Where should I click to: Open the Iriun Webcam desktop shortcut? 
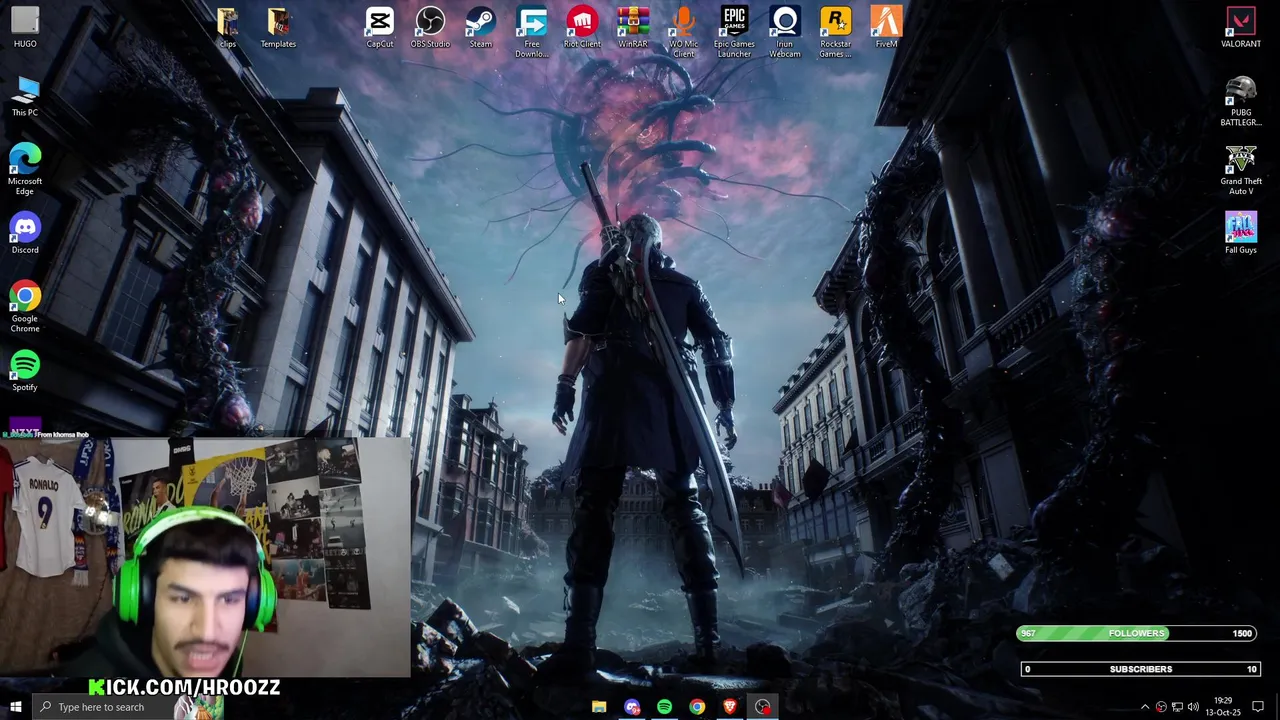pos(785,32)
